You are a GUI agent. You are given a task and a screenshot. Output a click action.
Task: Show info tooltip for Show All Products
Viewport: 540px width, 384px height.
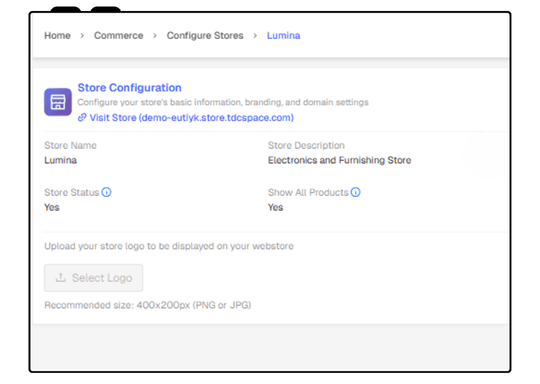coord(355,192)
